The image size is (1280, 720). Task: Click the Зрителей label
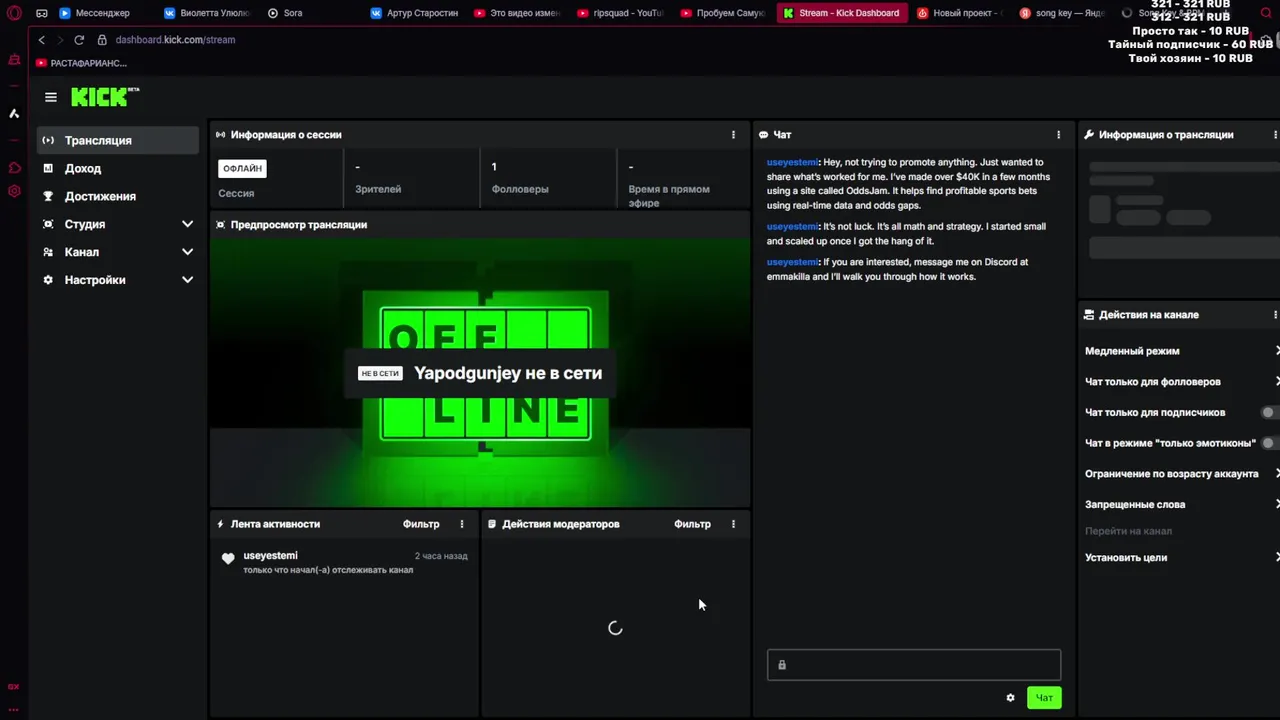point(378,189)
